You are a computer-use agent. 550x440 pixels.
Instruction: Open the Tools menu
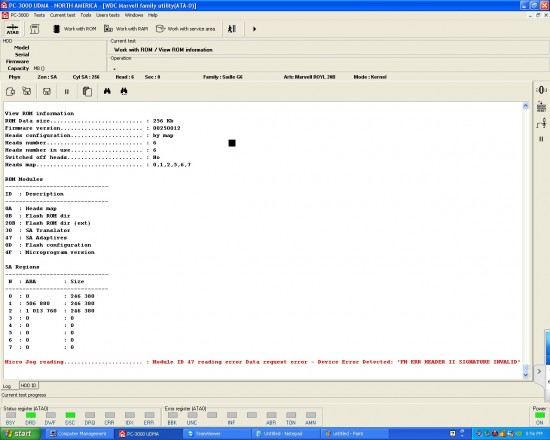(x=86, y=15)
